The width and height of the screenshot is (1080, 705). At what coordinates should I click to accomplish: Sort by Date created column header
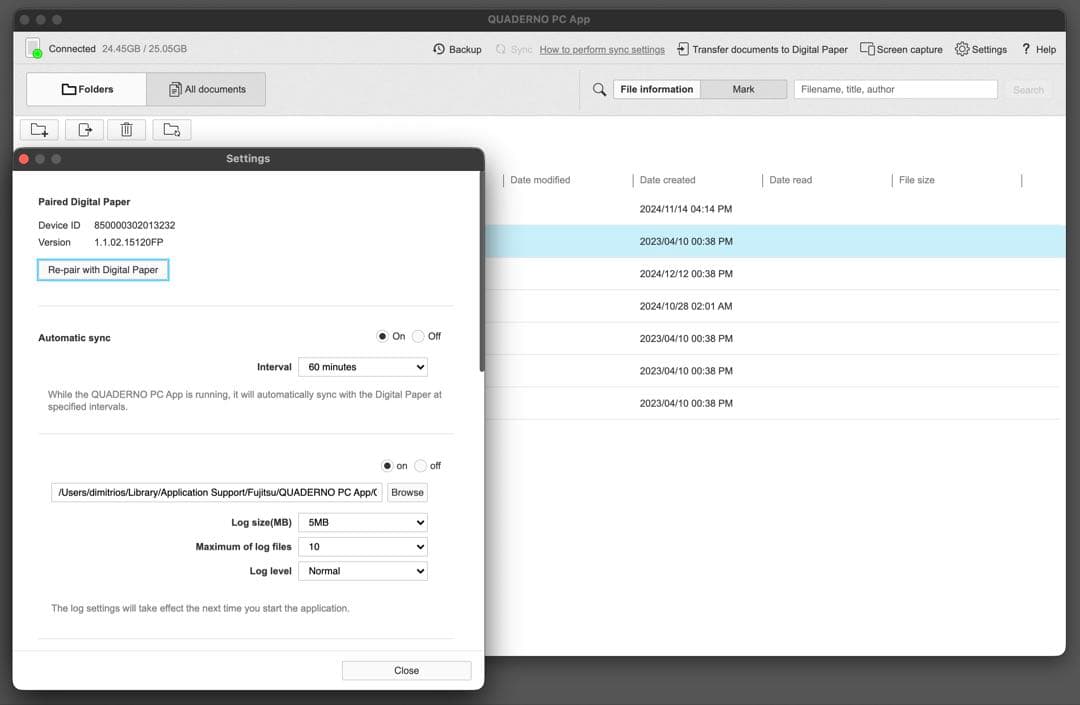[x=667, y=180]
